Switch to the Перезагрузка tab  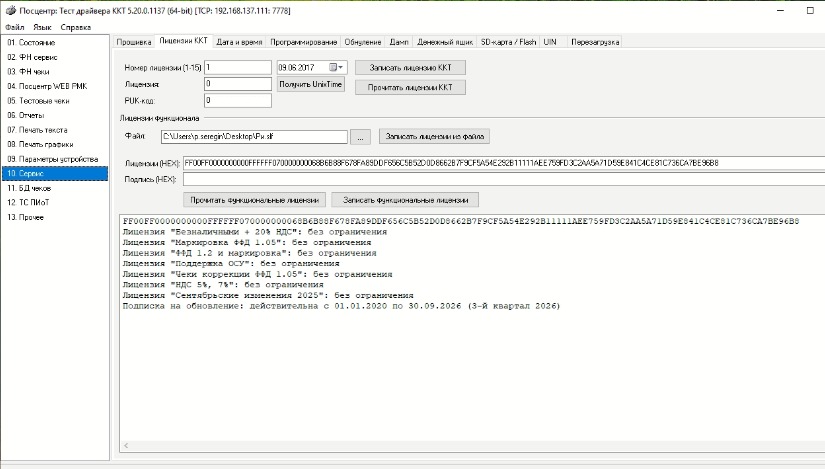pos(595,42)
